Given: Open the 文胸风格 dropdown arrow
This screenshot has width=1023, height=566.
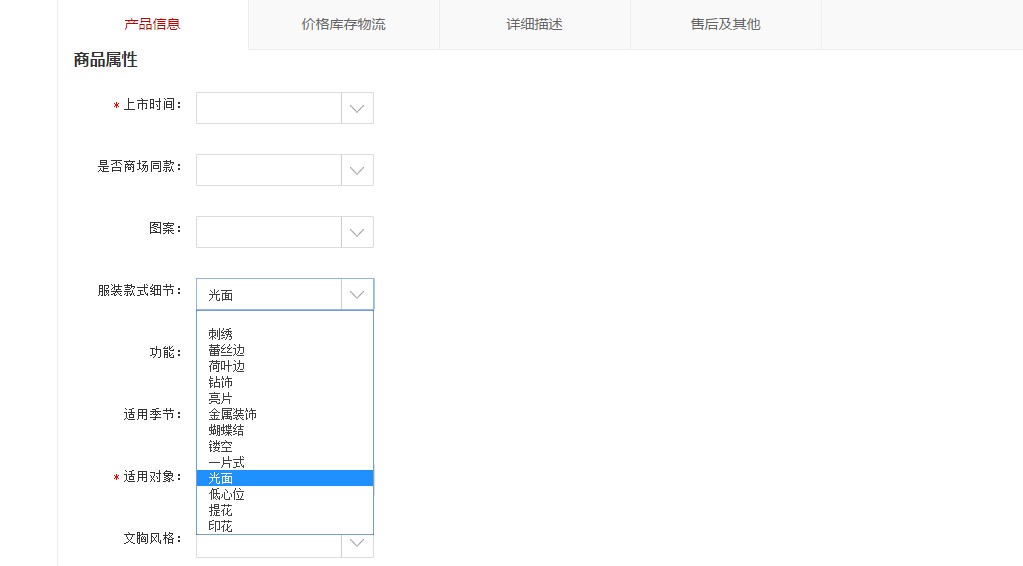Looking at the screenshot, I should pyautogui.click(x=357, y=544).
